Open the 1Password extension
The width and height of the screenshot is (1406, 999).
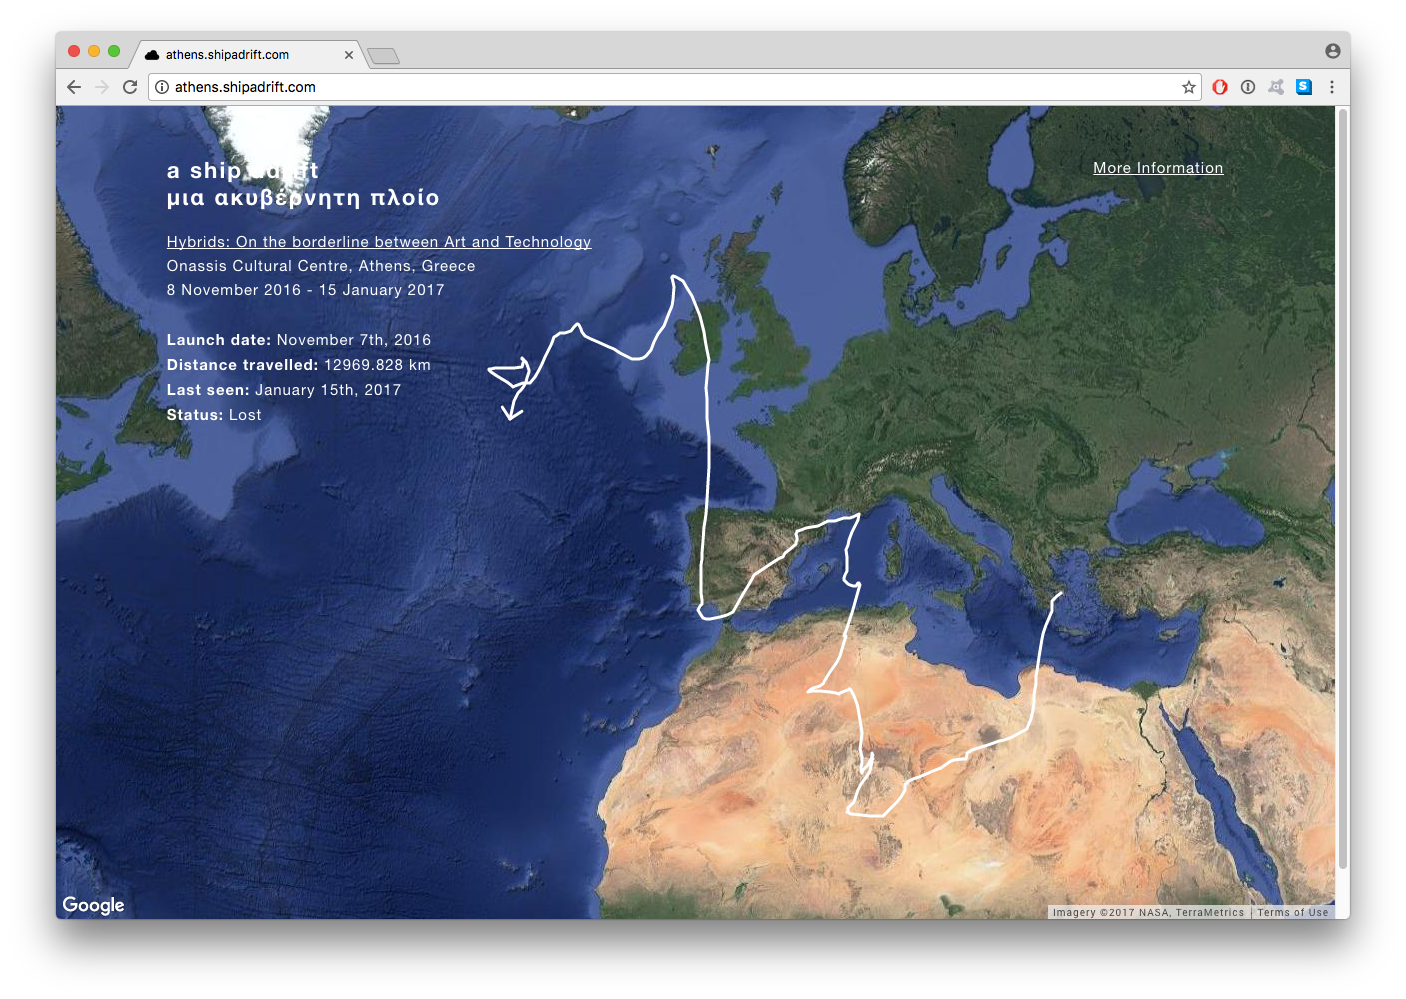click(x=1247, y=87)
